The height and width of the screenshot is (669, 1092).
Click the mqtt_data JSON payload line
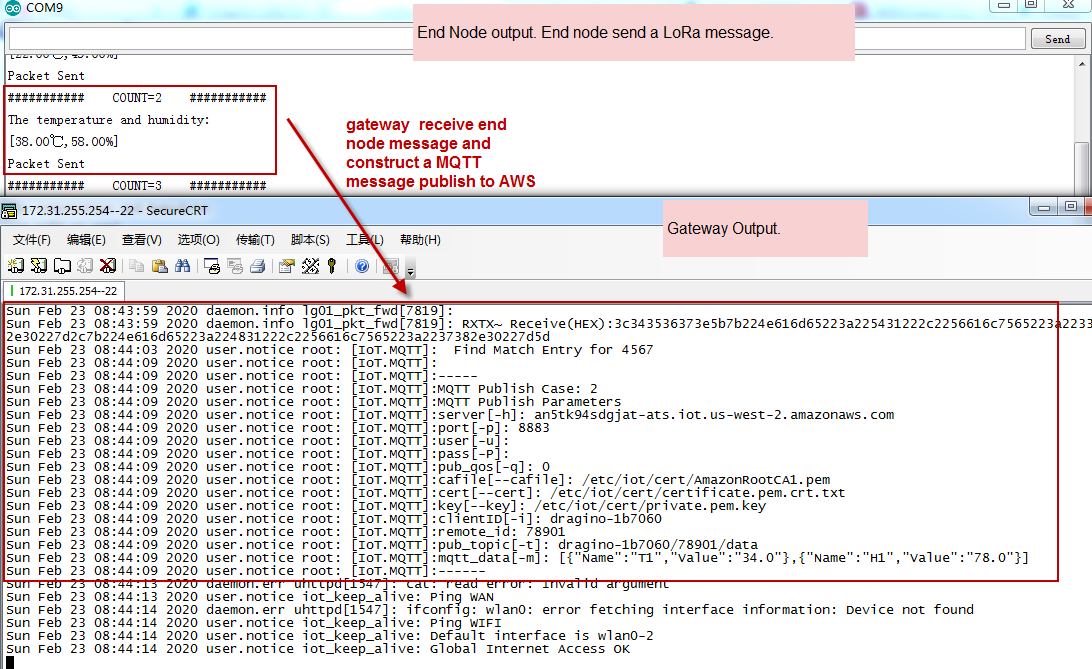click(x=732, y=558)
